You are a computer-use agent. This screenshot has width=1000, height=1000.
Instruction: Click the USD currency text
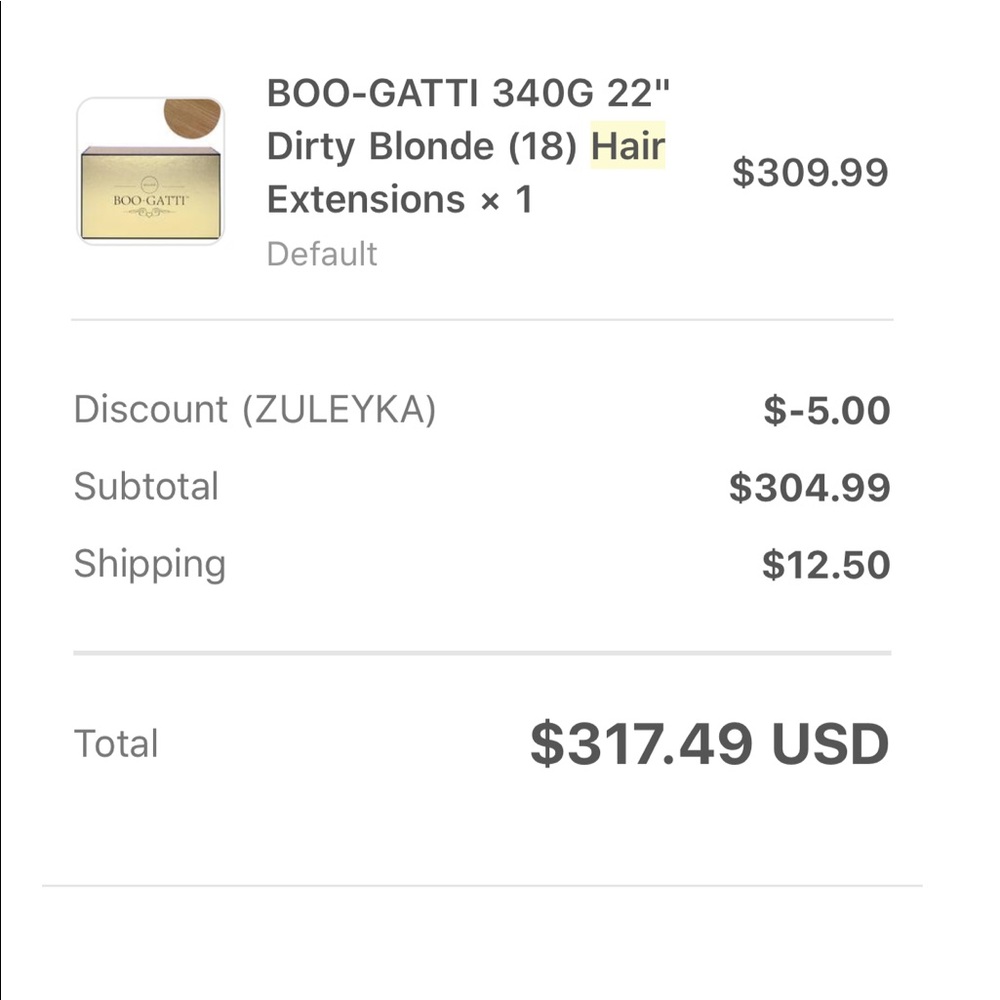pyautogui.click(x=829, y=744)
